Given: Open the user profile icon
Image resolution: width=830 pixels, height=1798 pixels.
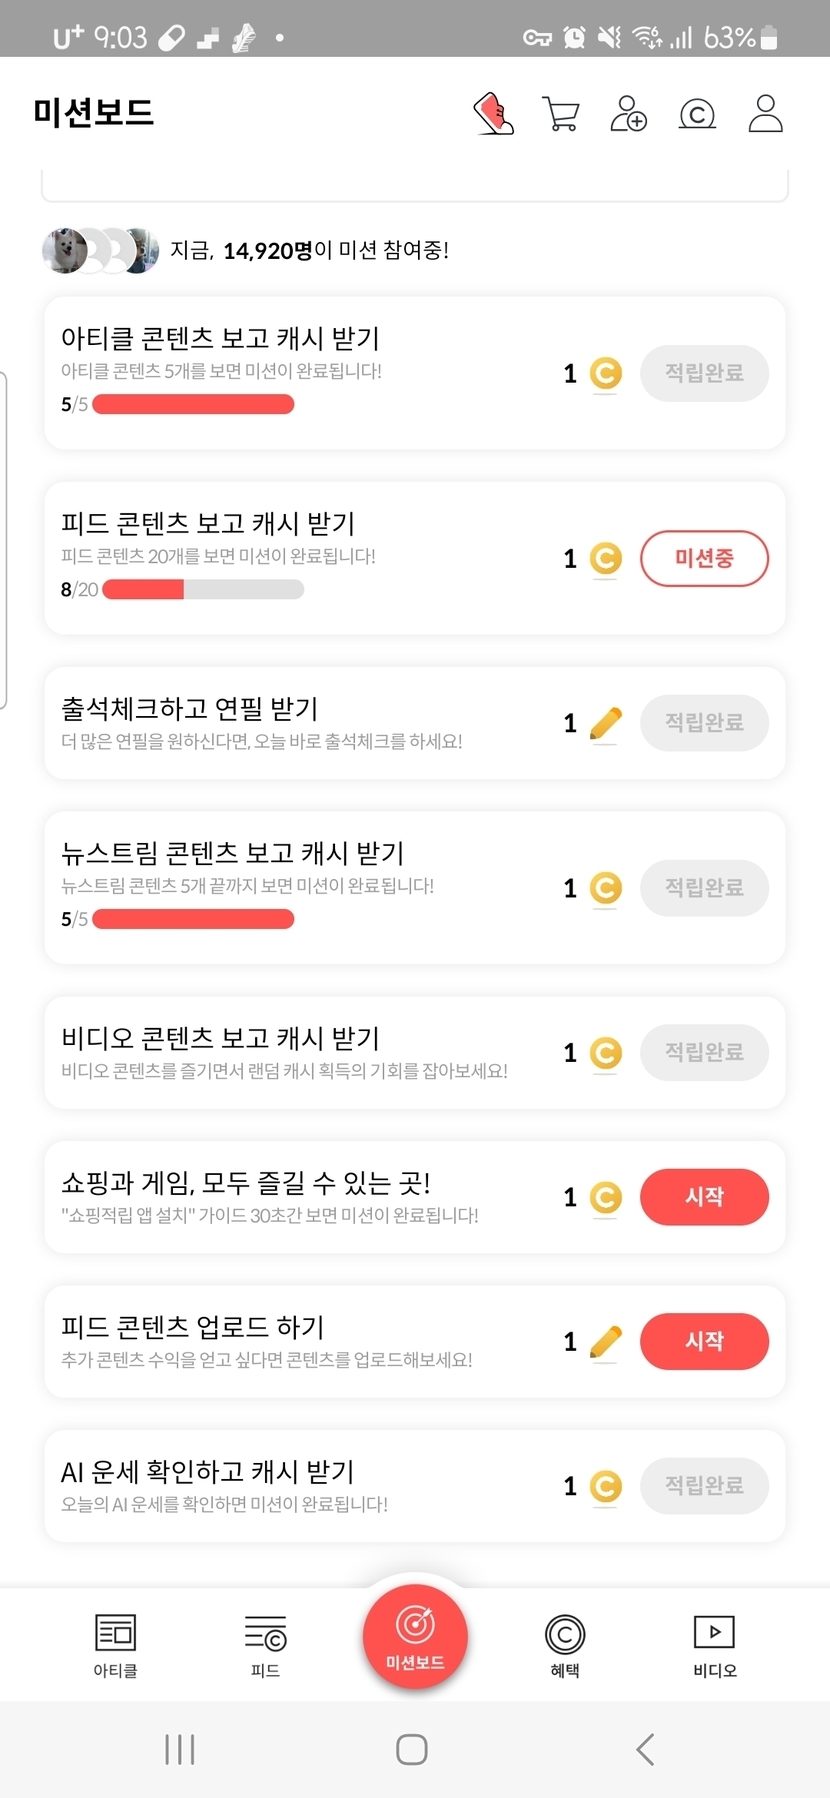Looking at the screenshot, I should [x=766, y=114].
